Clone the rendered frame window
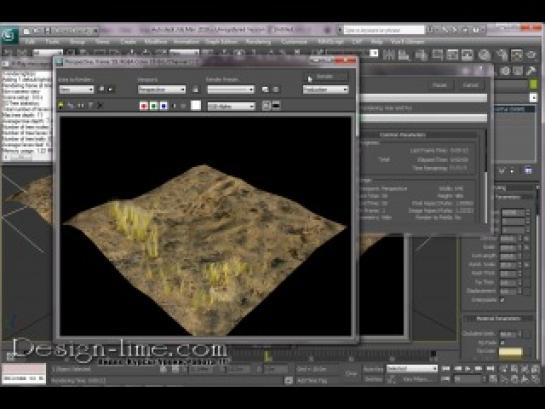This screenshot has height=409, width=545. [x=81, y=105]
